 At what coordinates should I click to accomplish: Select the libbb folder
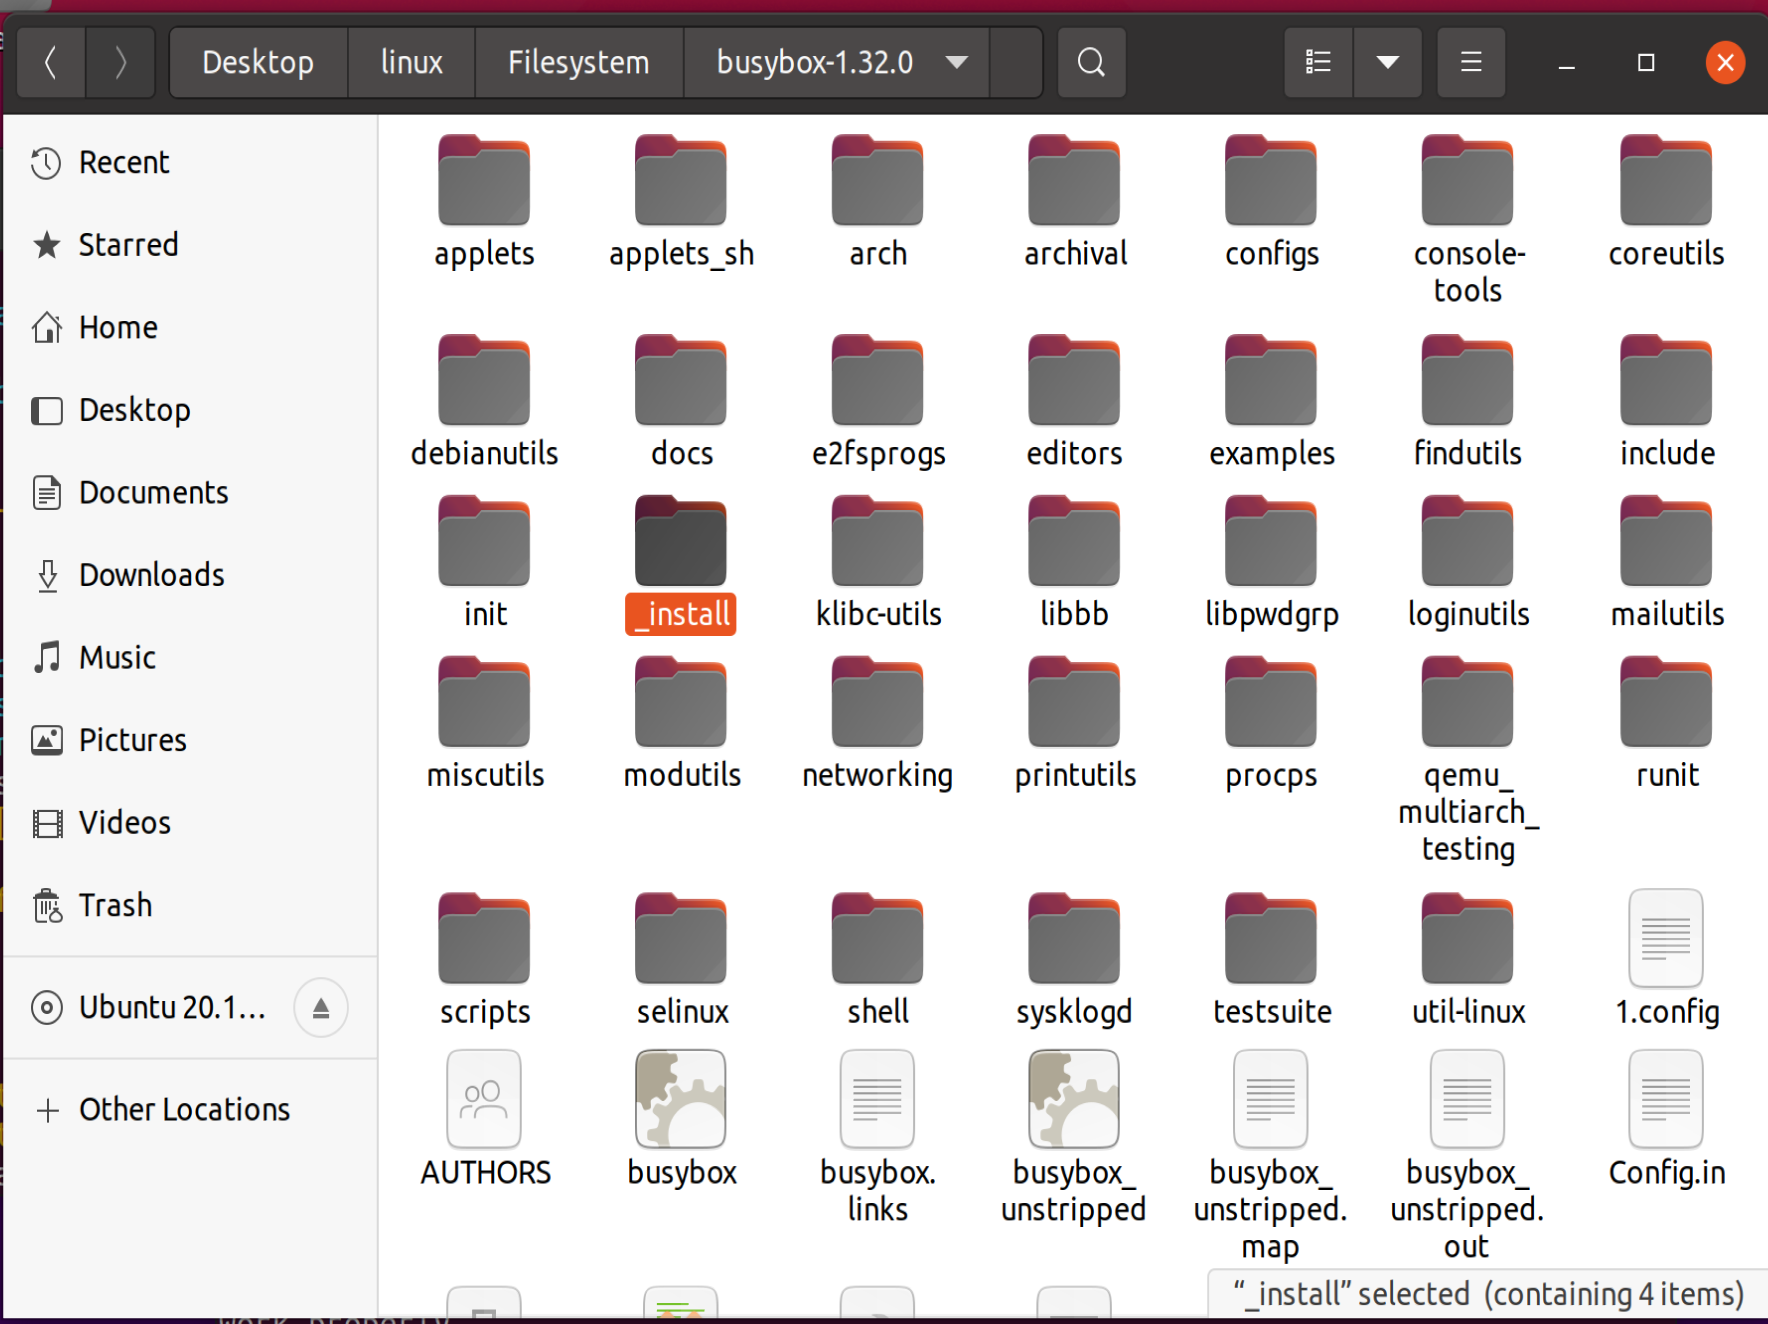click(x=1075, y=562)
